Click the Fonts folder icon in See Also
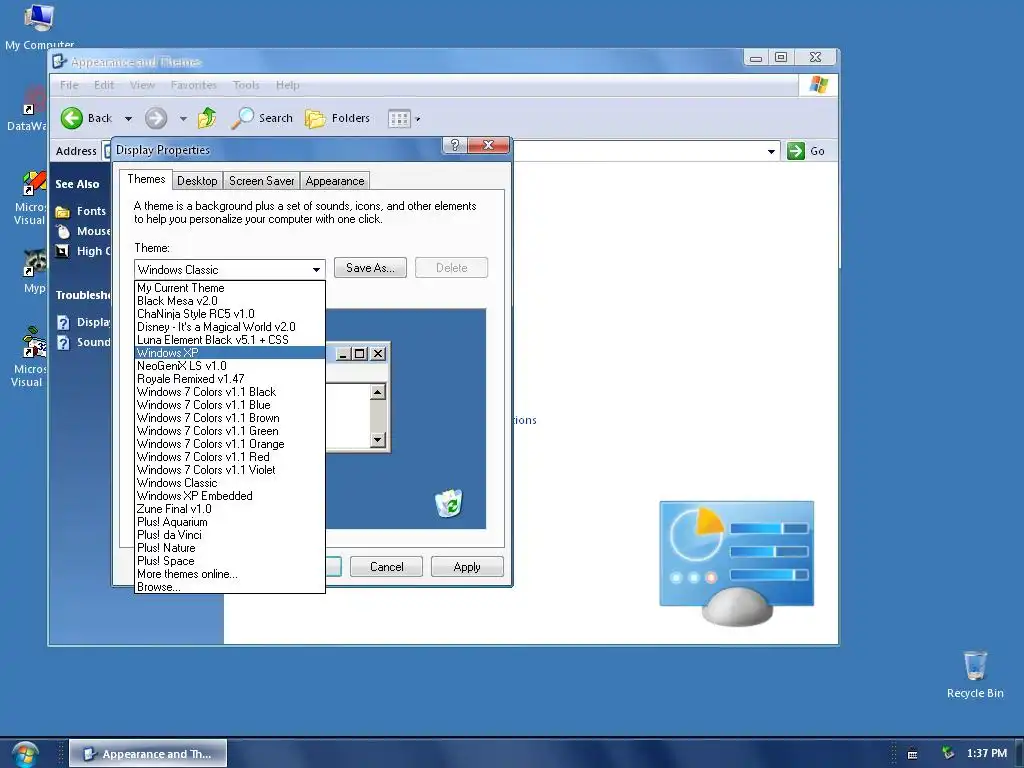Viewport: 1024px width, 768px height. (x=63, y=212)
